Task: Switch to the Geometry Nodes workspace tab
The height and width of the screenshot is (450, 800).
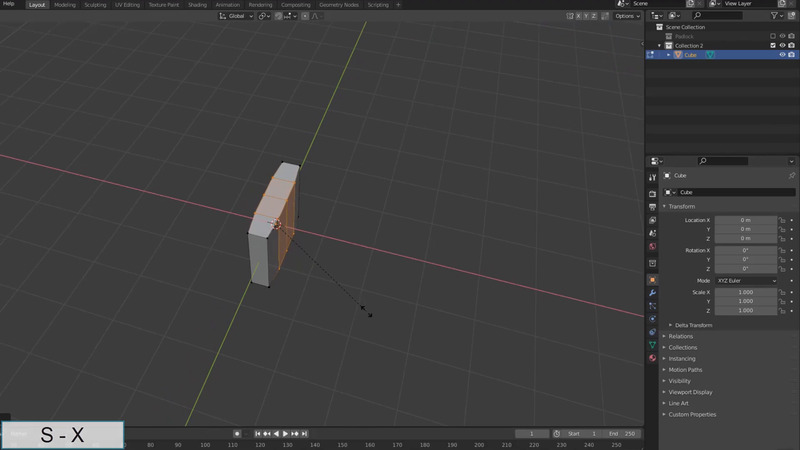Action: click(x=338, y=5)
